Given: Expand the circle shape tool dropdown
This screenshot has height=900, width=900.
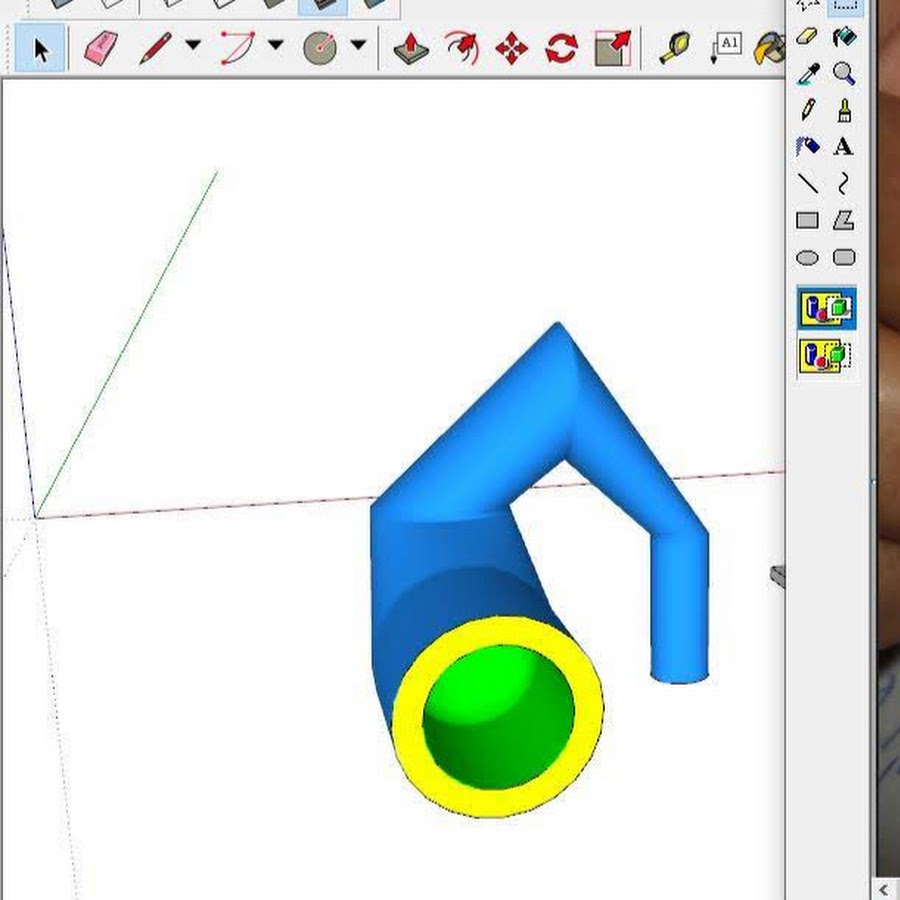Looking at the screenshot, I should pyautogui.click(x=358, y=46).
